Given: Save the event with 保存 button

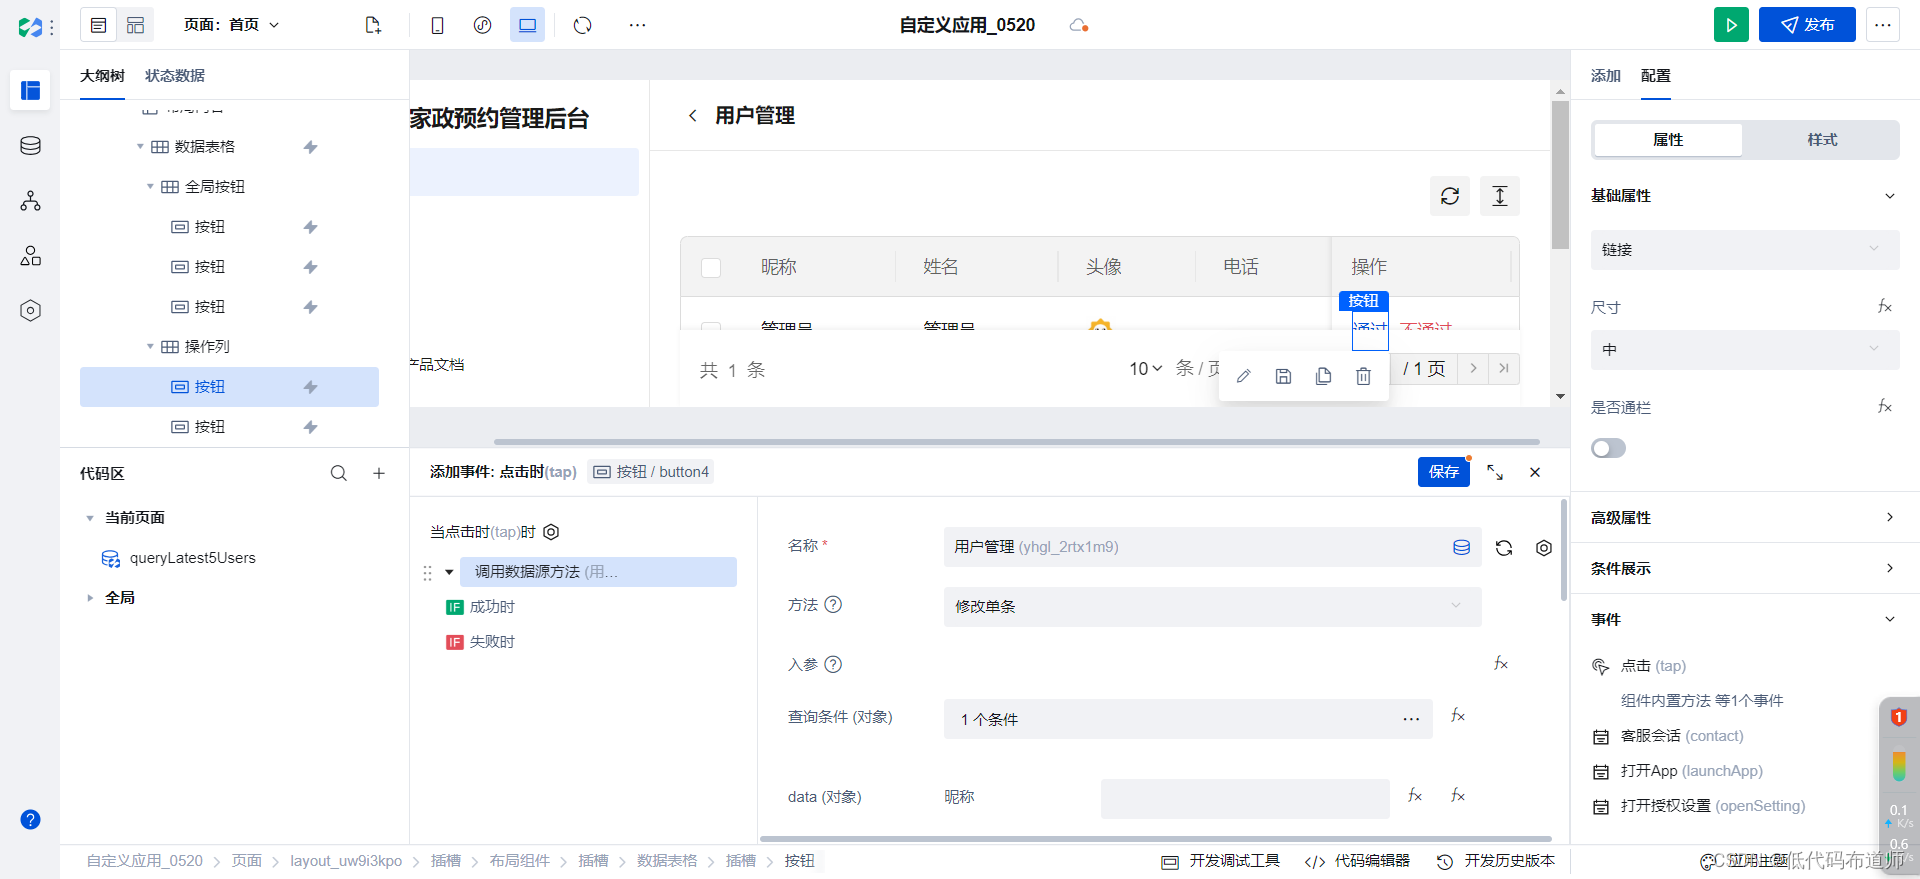Looking at the screenshot, I should pyautogui.click(x=1443, y=472).
